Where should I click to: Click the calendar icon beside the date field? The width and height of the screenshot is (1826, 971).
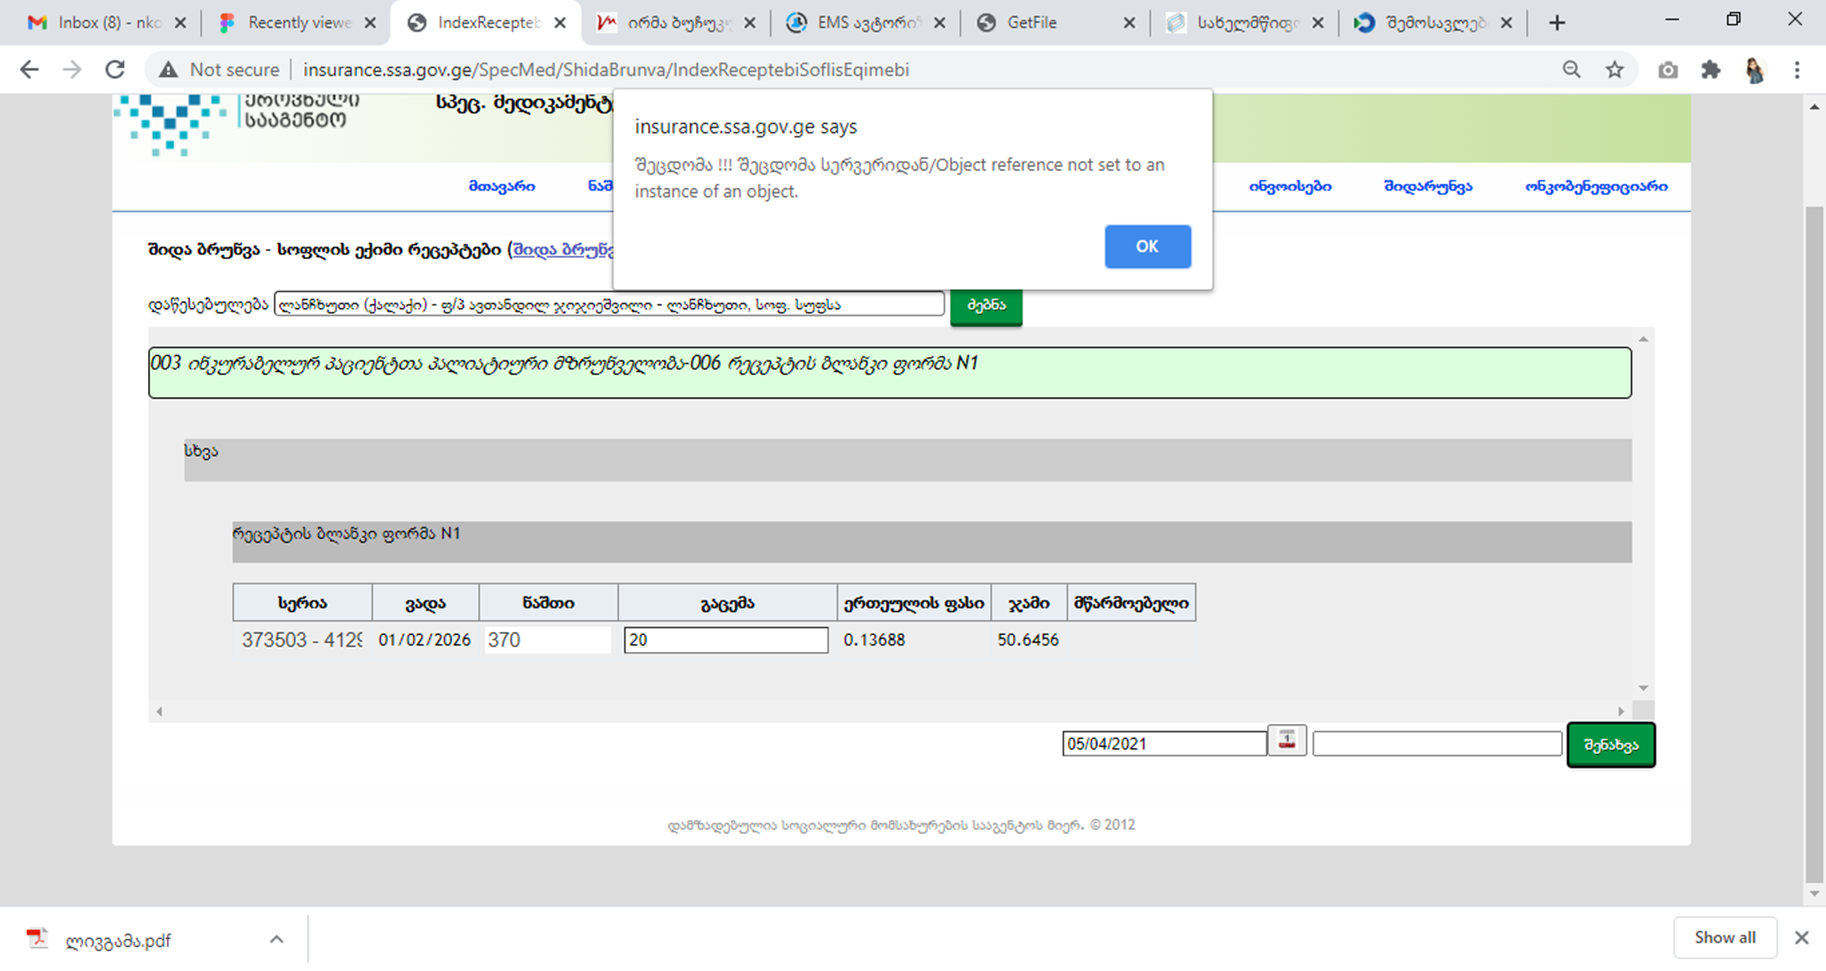(x=1286, y=741)
